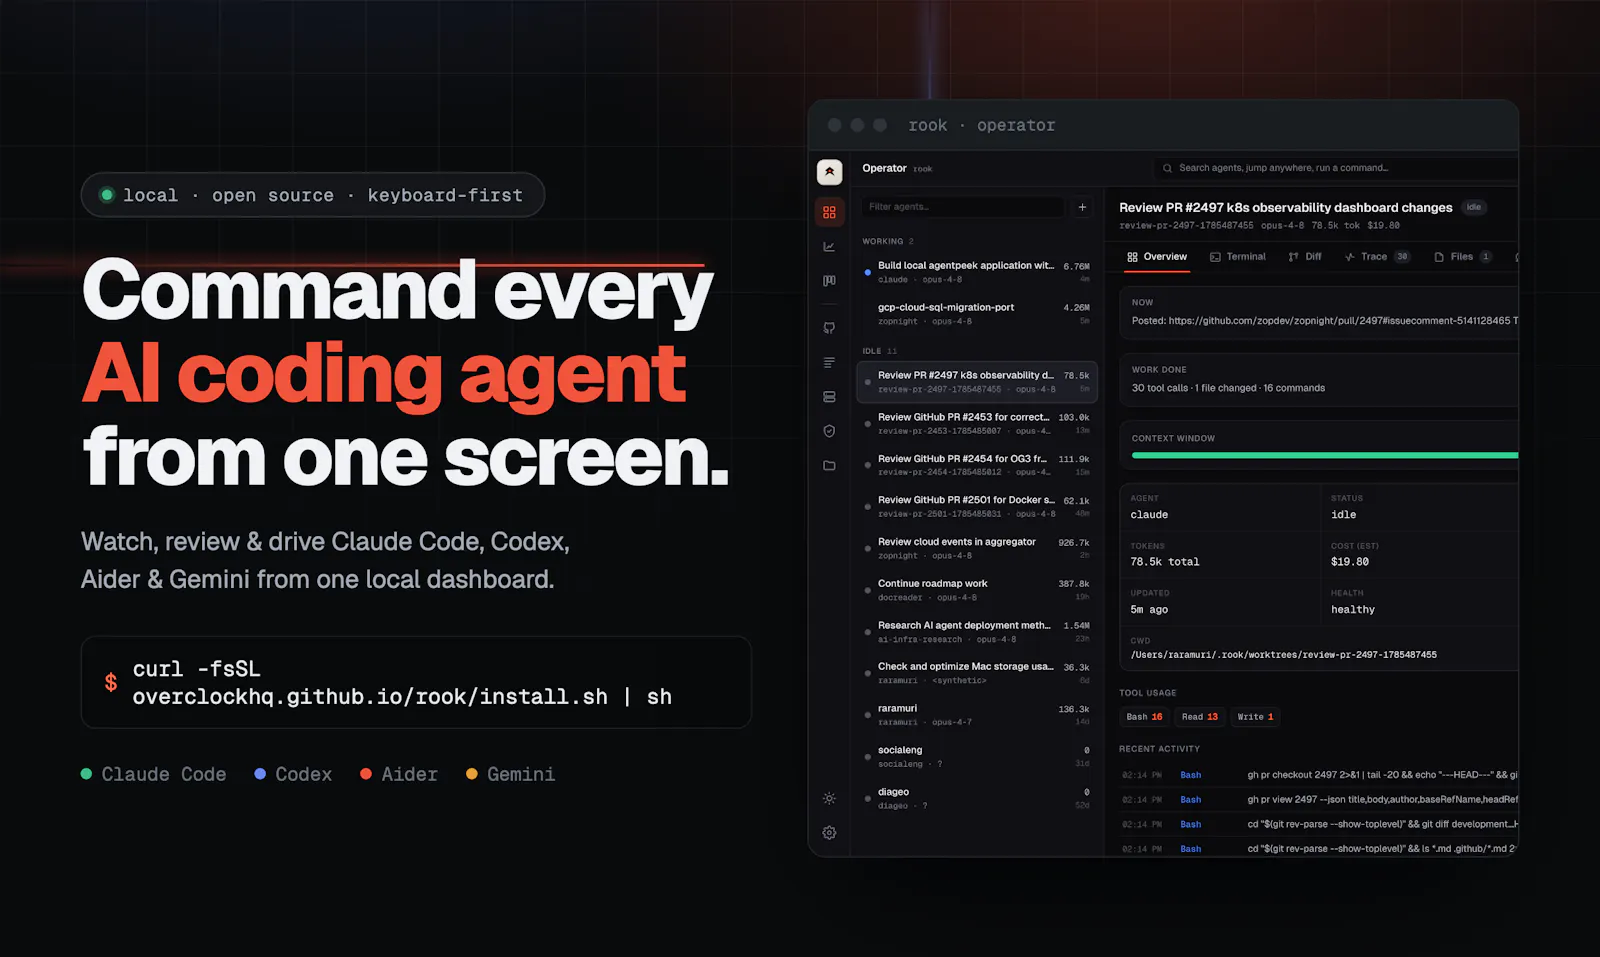This screenshot has height=957, width=1600.
Task: Click the green Claude Code legend dot
Action: tap(86, 774)
